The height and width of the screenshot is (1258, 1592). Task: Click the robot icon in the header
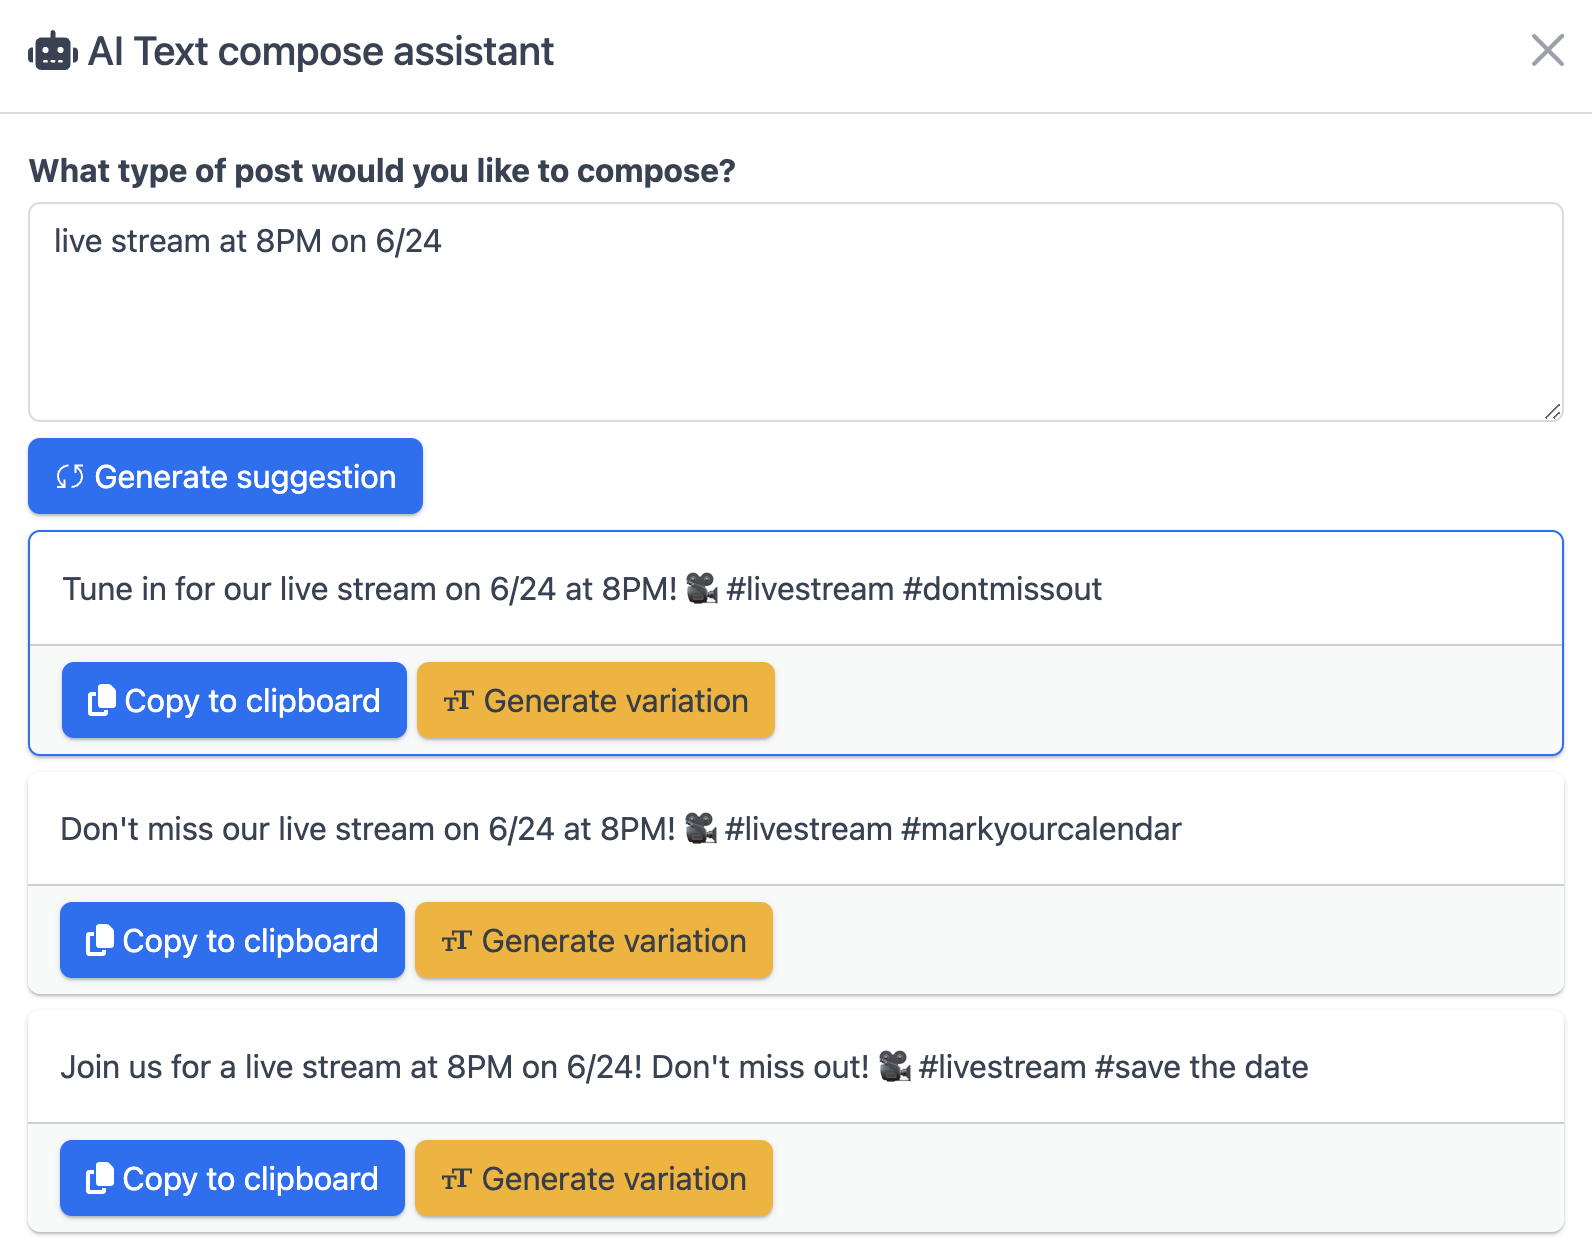52,52
